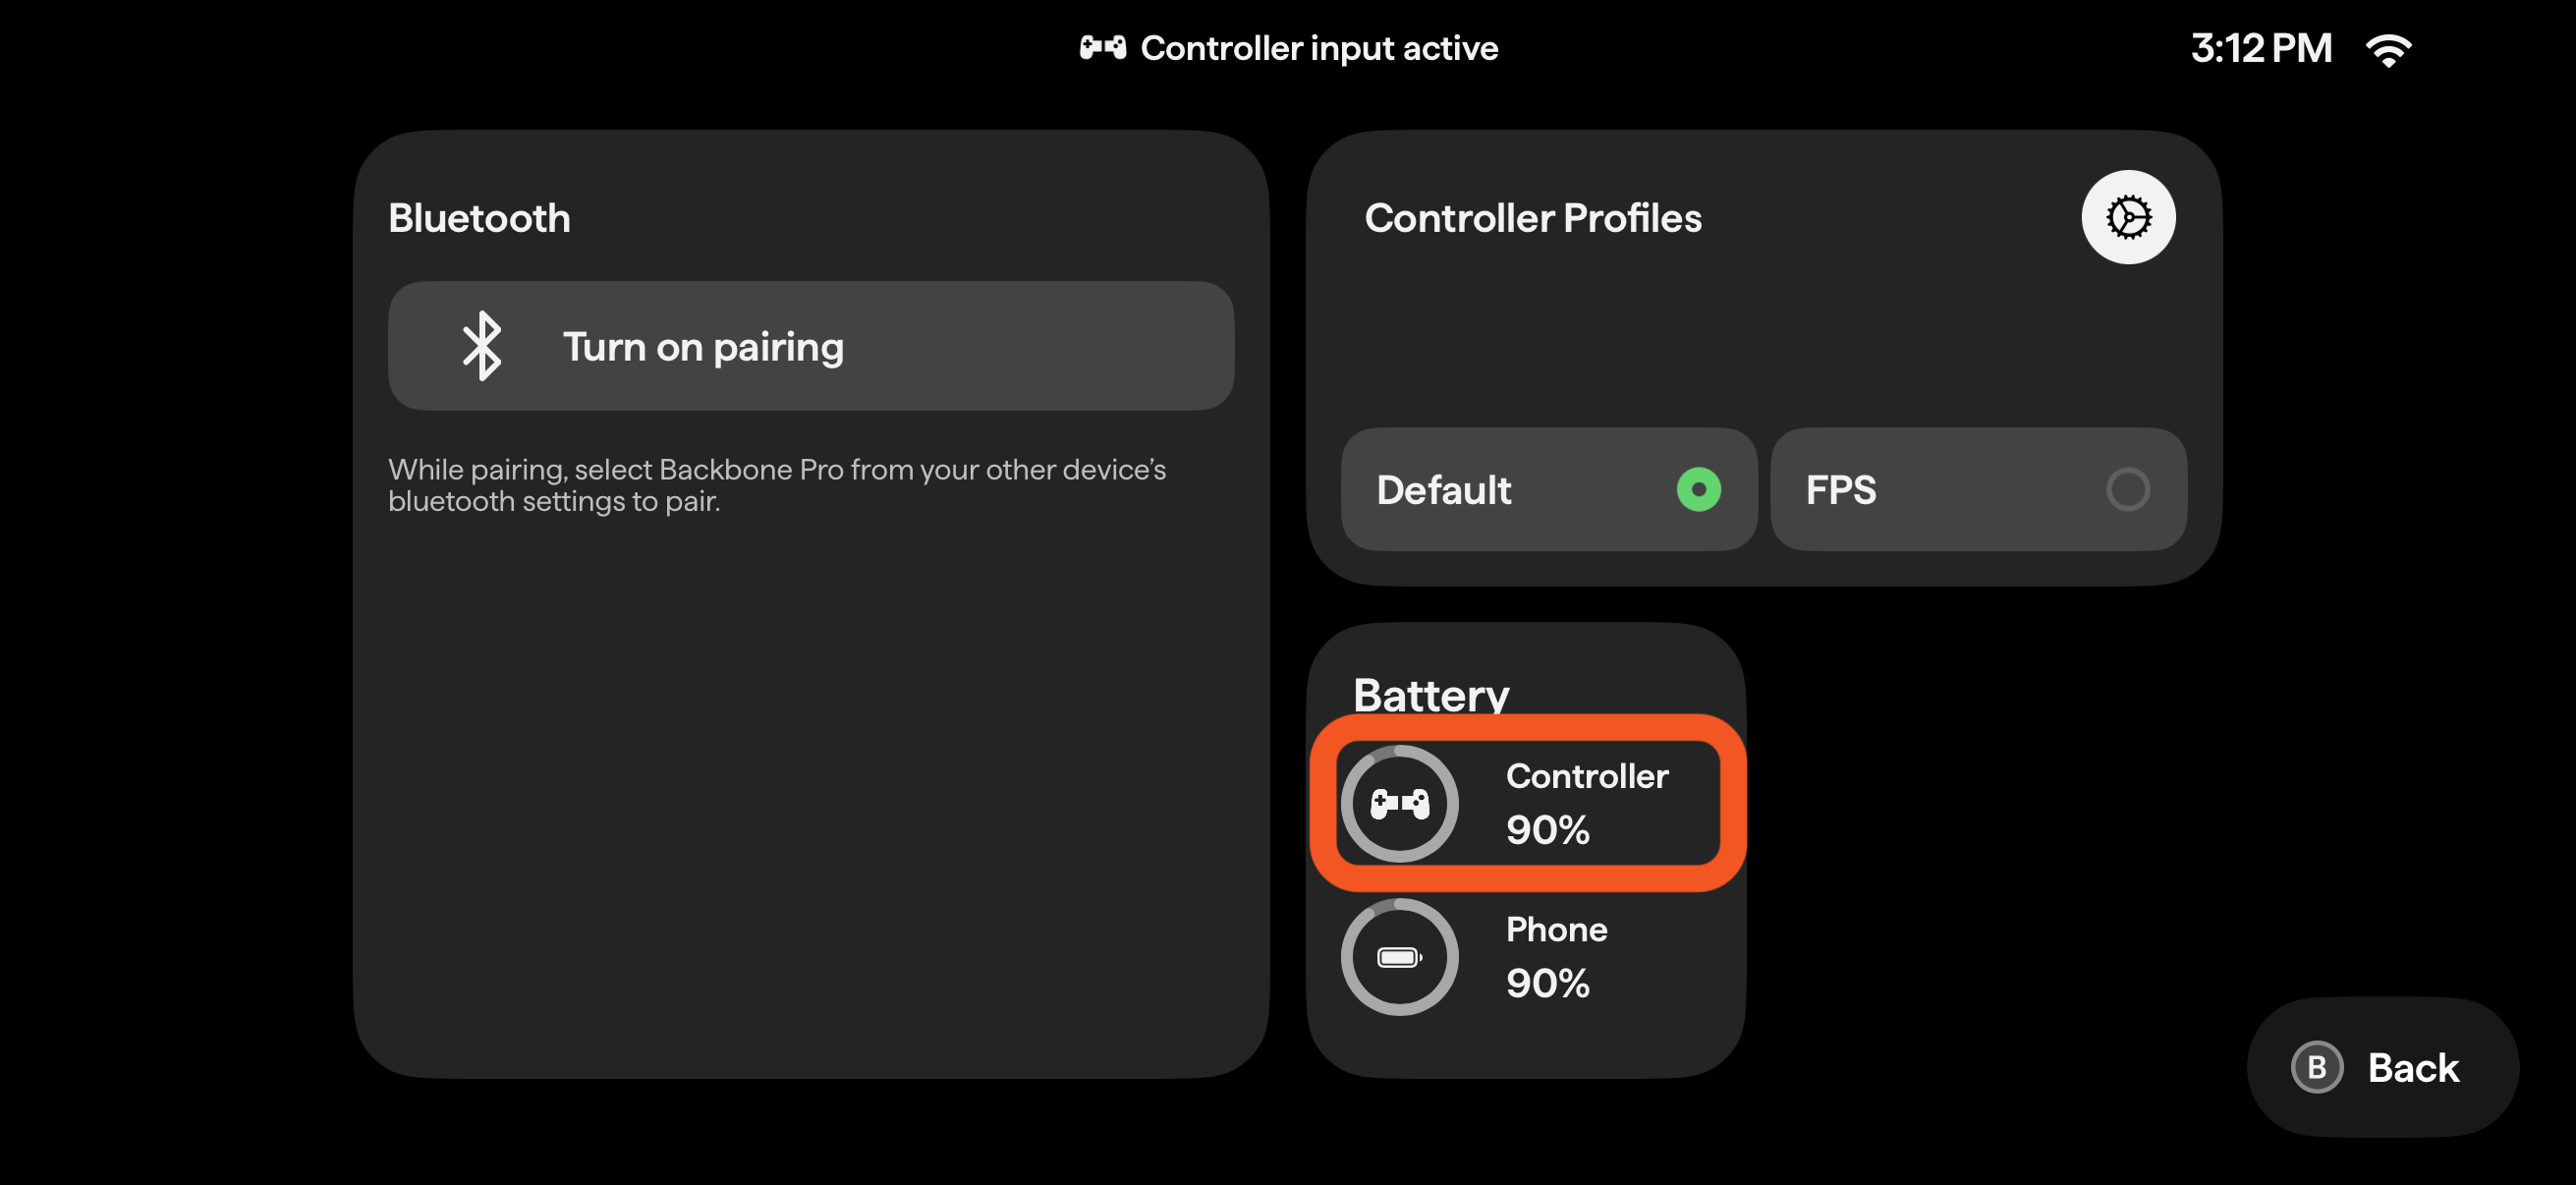Click the Bluetooth section header
The height and width of the screenshot is (1185, 2576).
(x=479, y=217)
